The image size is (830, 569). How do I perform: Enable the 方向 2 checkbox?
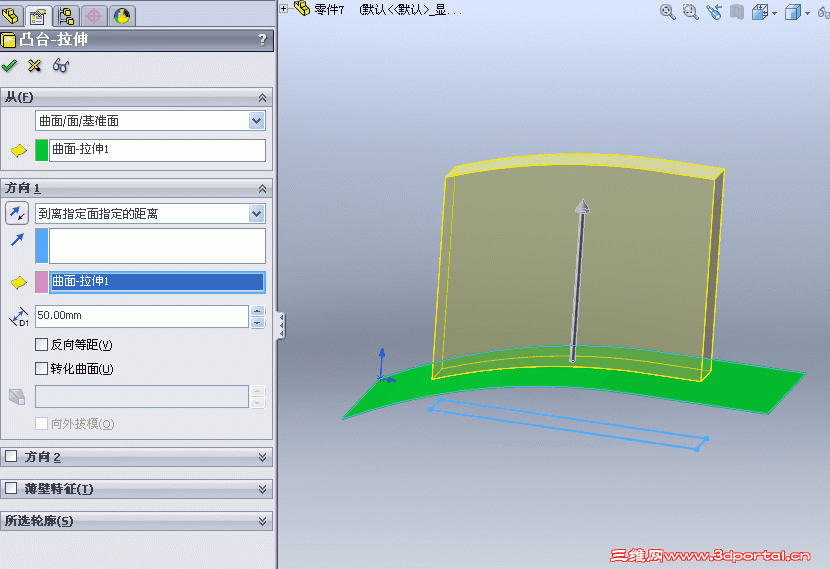[x=11, y=456]
